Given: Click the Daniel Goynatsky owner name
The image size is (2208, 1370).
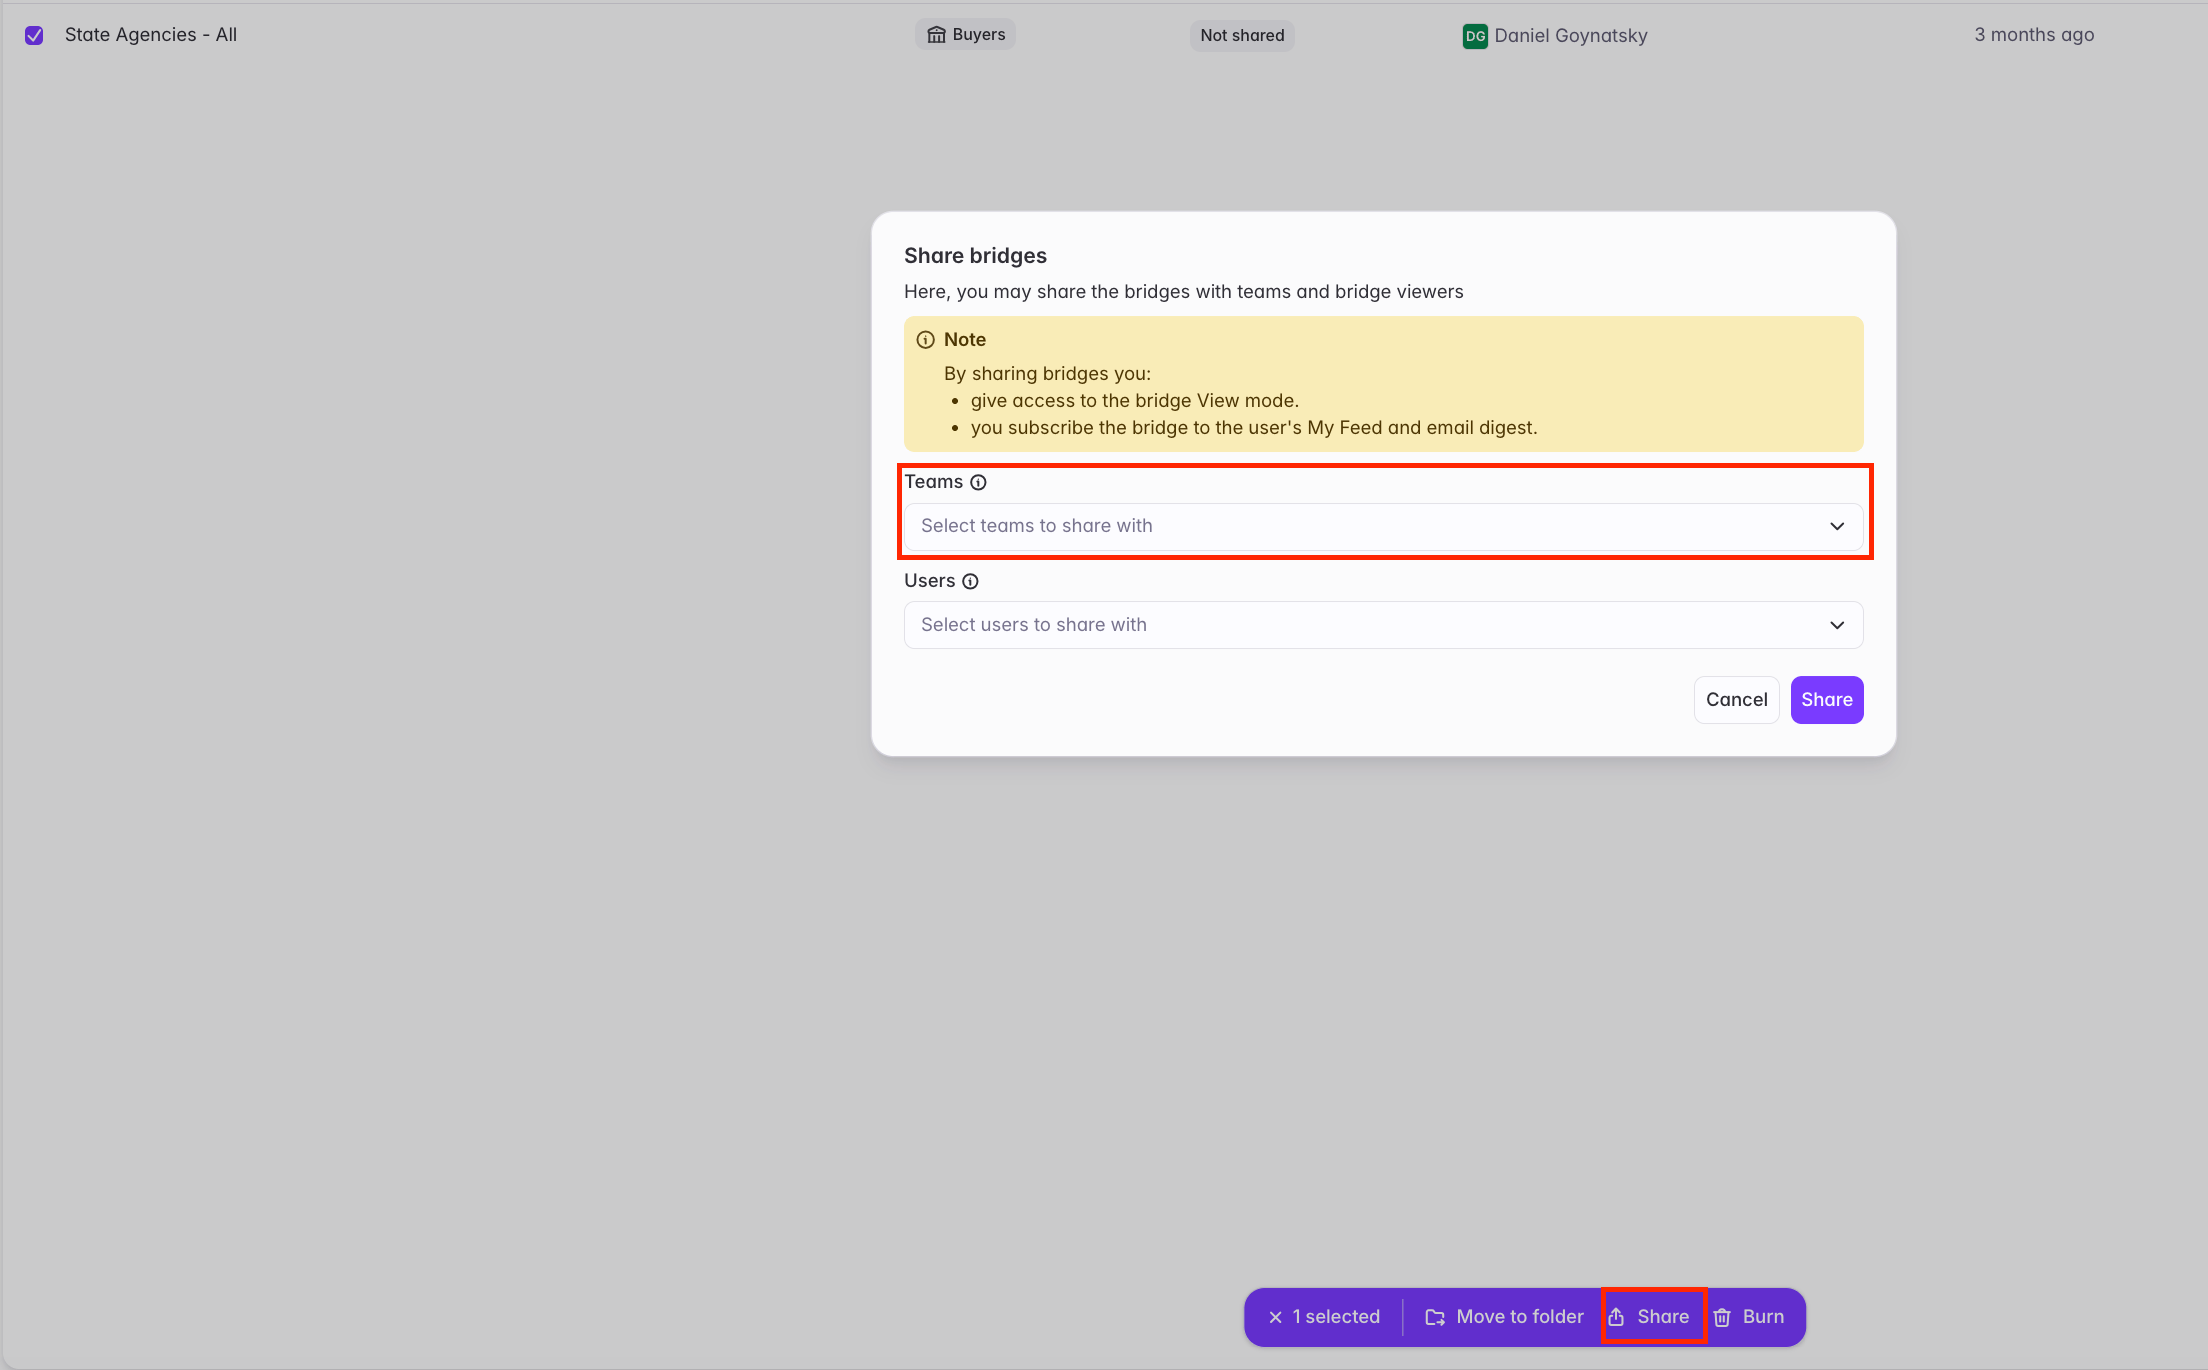Looking at the screenshot, I should click(x=1571, y=36).
